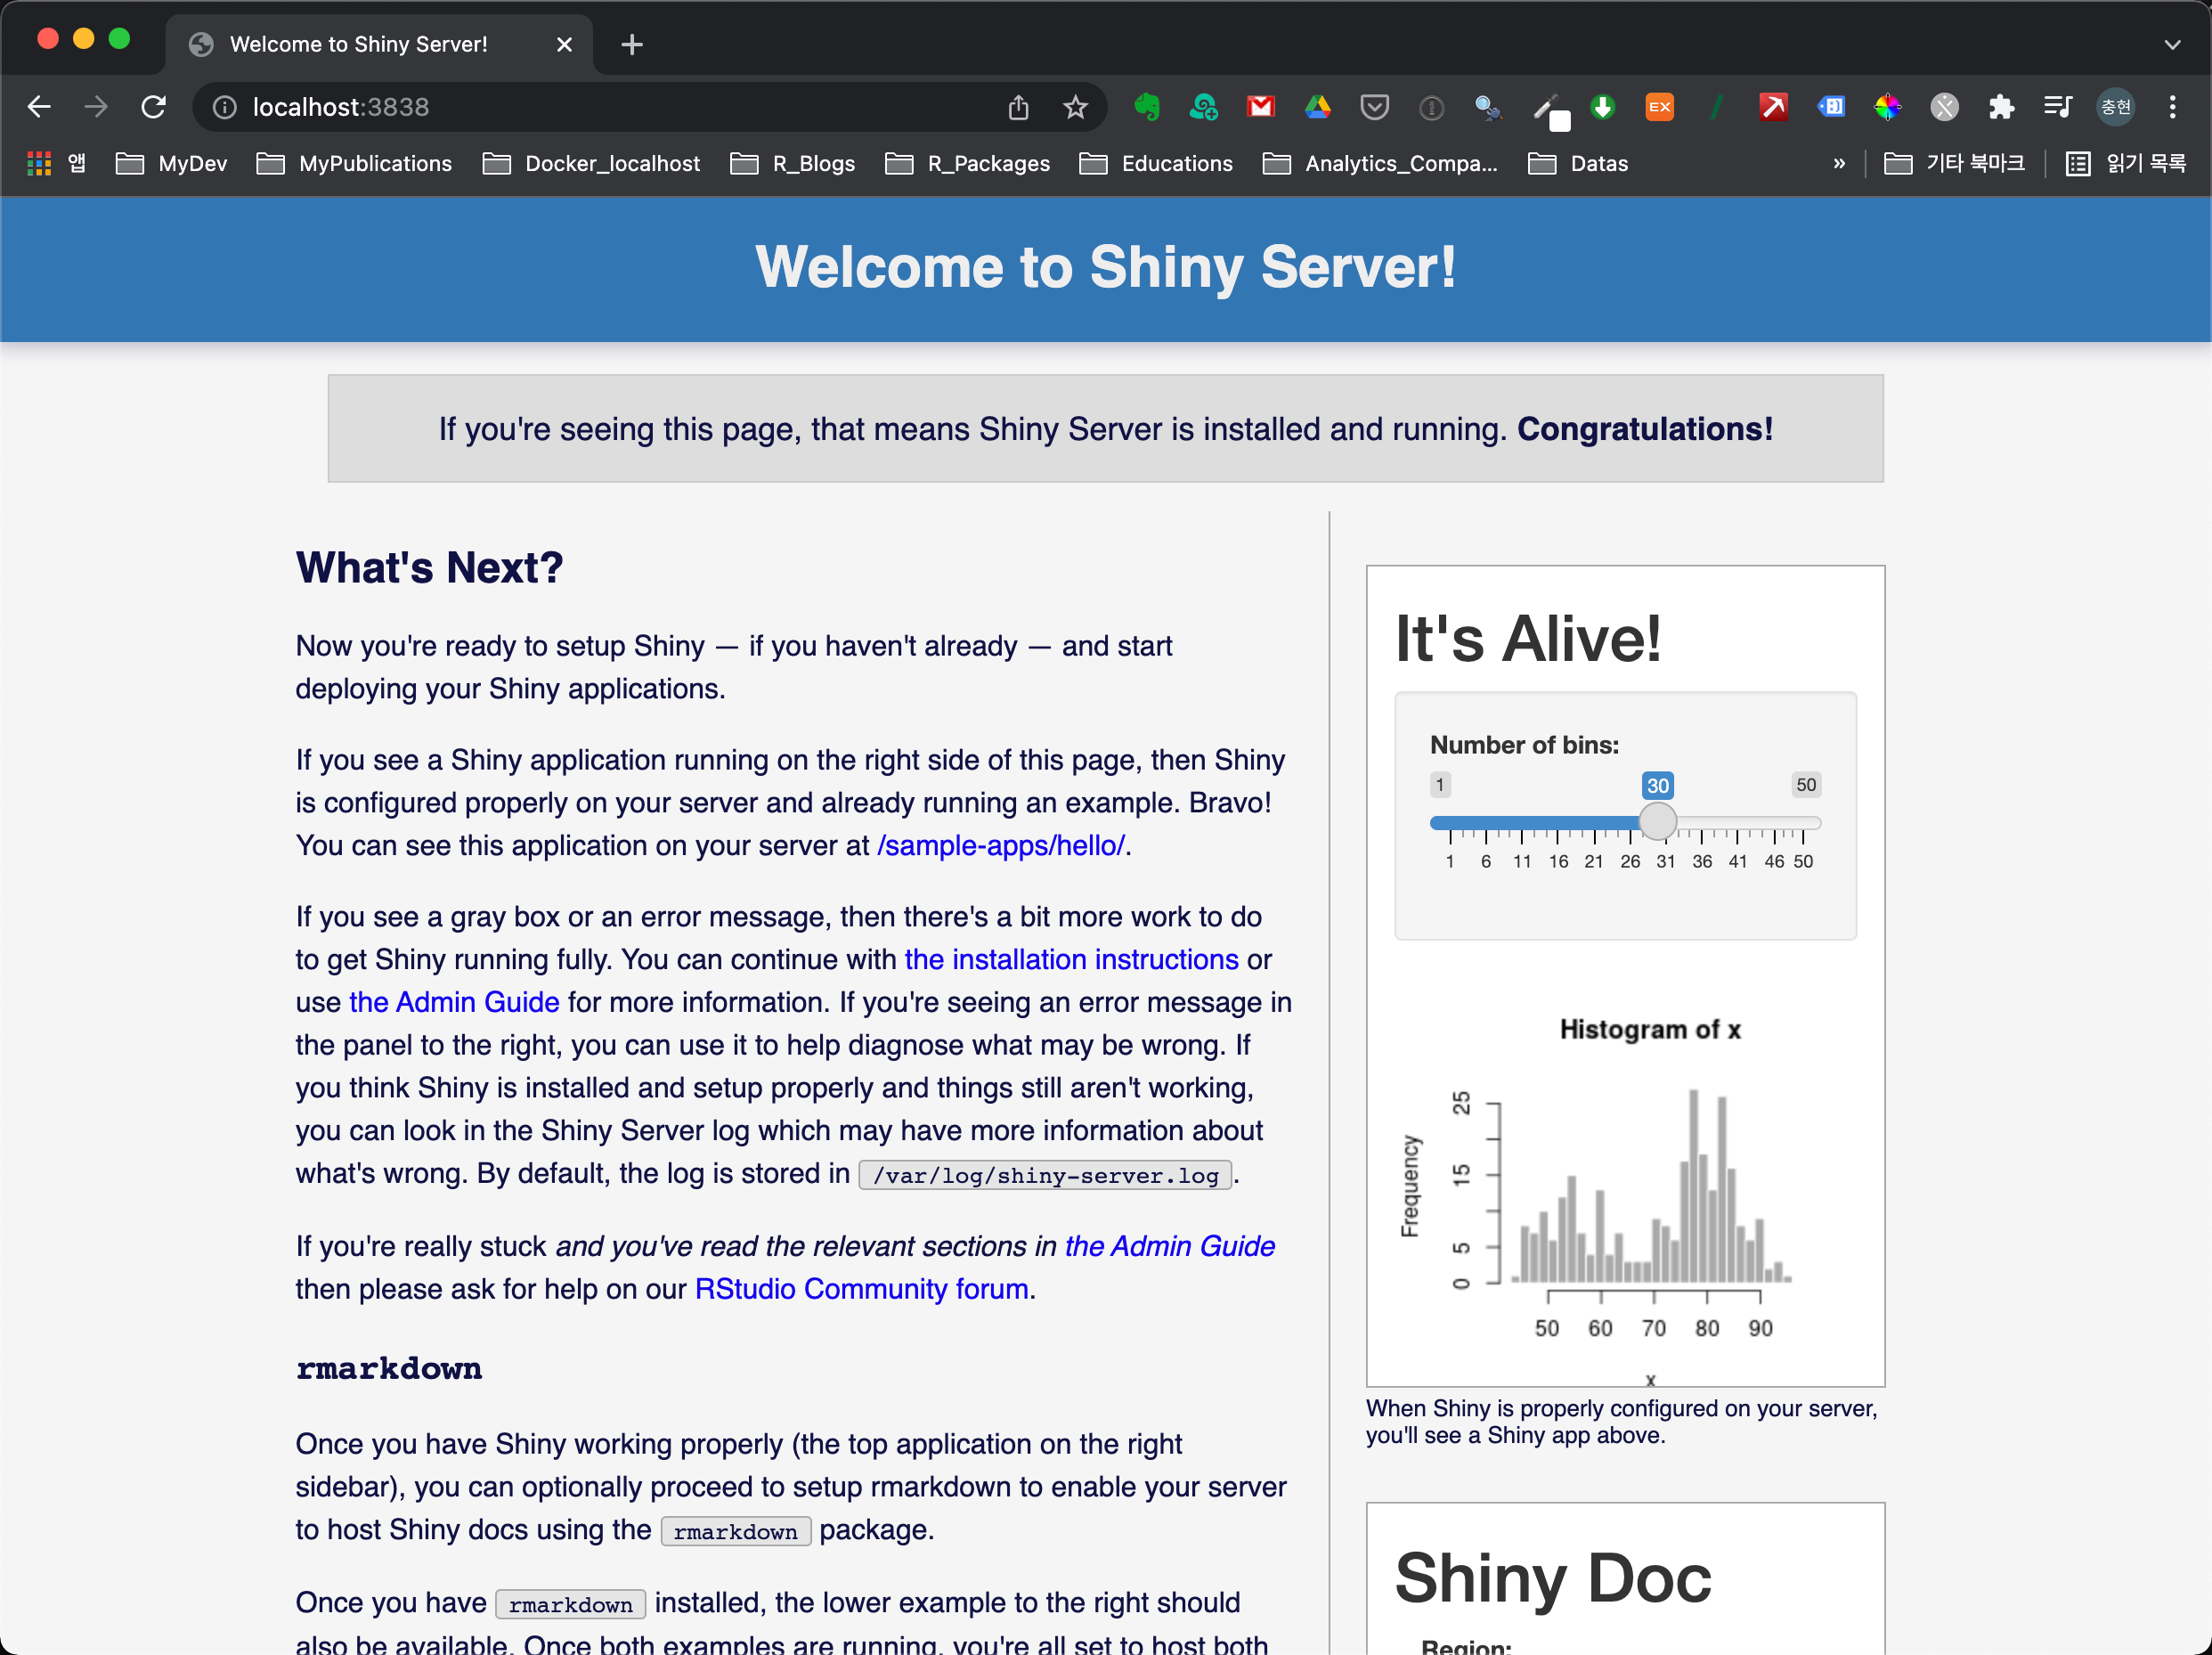Go back to the previous page
Image resolution: width=2212 pixels, height=1655 pixels.
click(39, 107)
